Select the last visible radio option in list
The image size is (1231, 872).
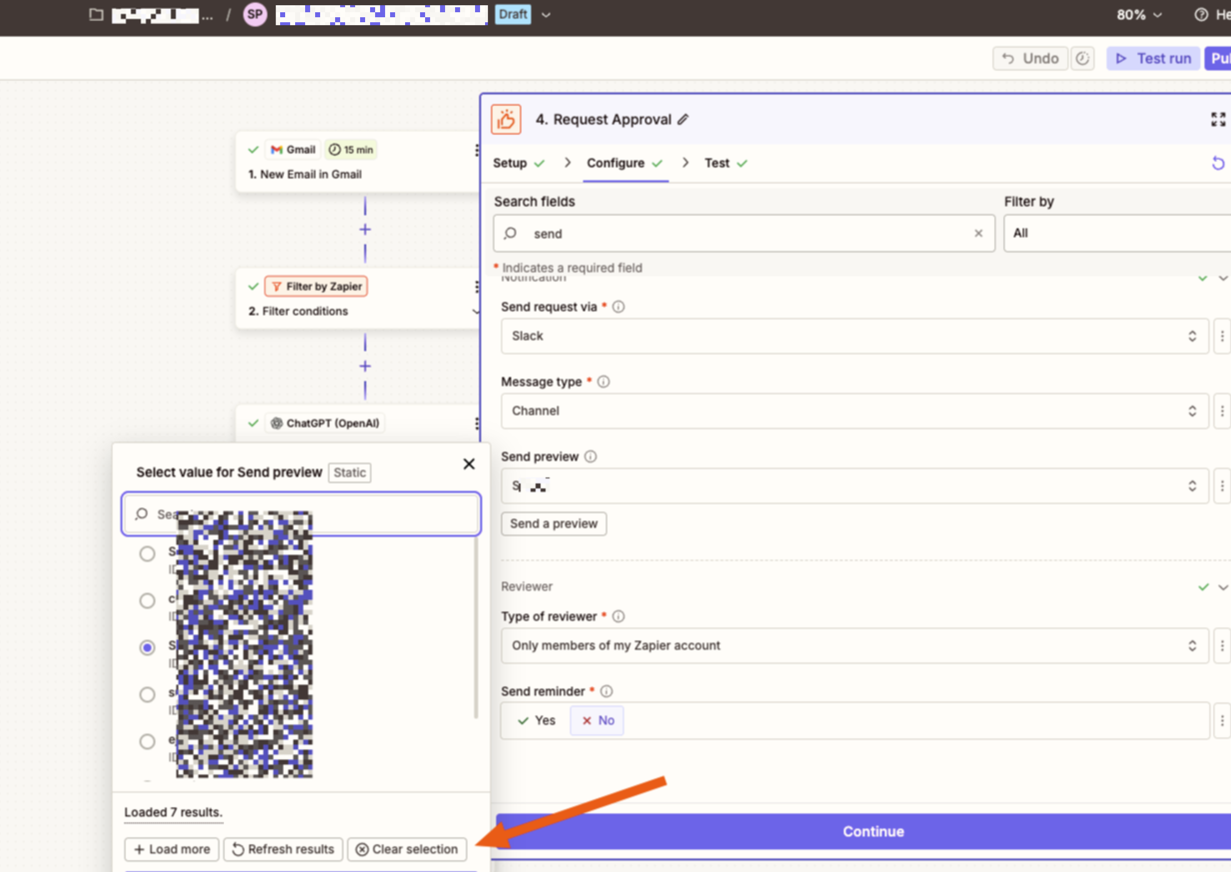click(x=147, y=742)
